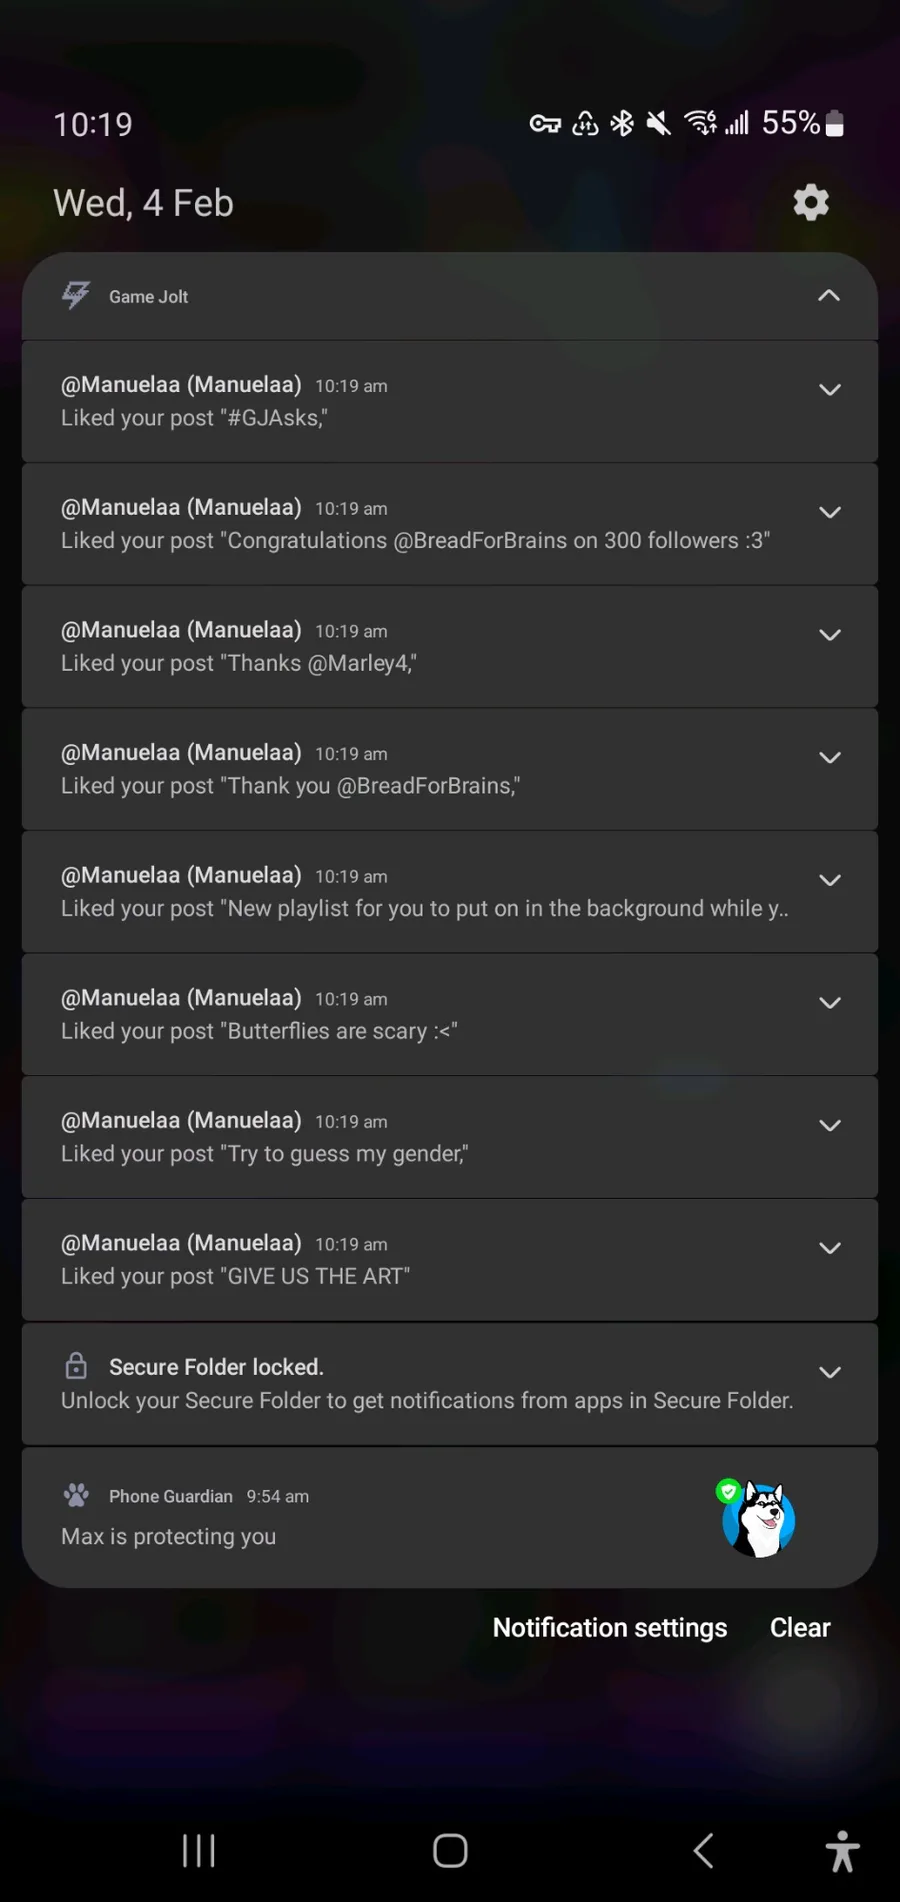Tap the battery percentage indicator

coord(791,123)
